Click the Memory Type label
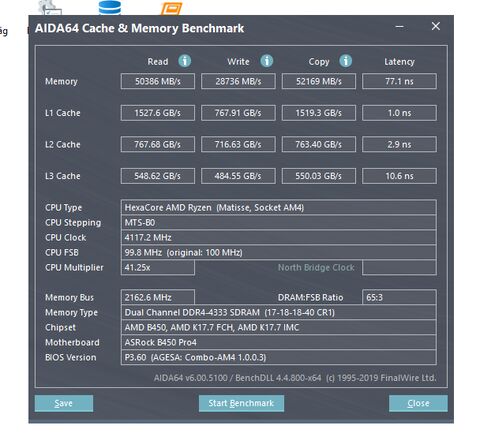The height and width of the screenshot is (444, 480). 71,313
